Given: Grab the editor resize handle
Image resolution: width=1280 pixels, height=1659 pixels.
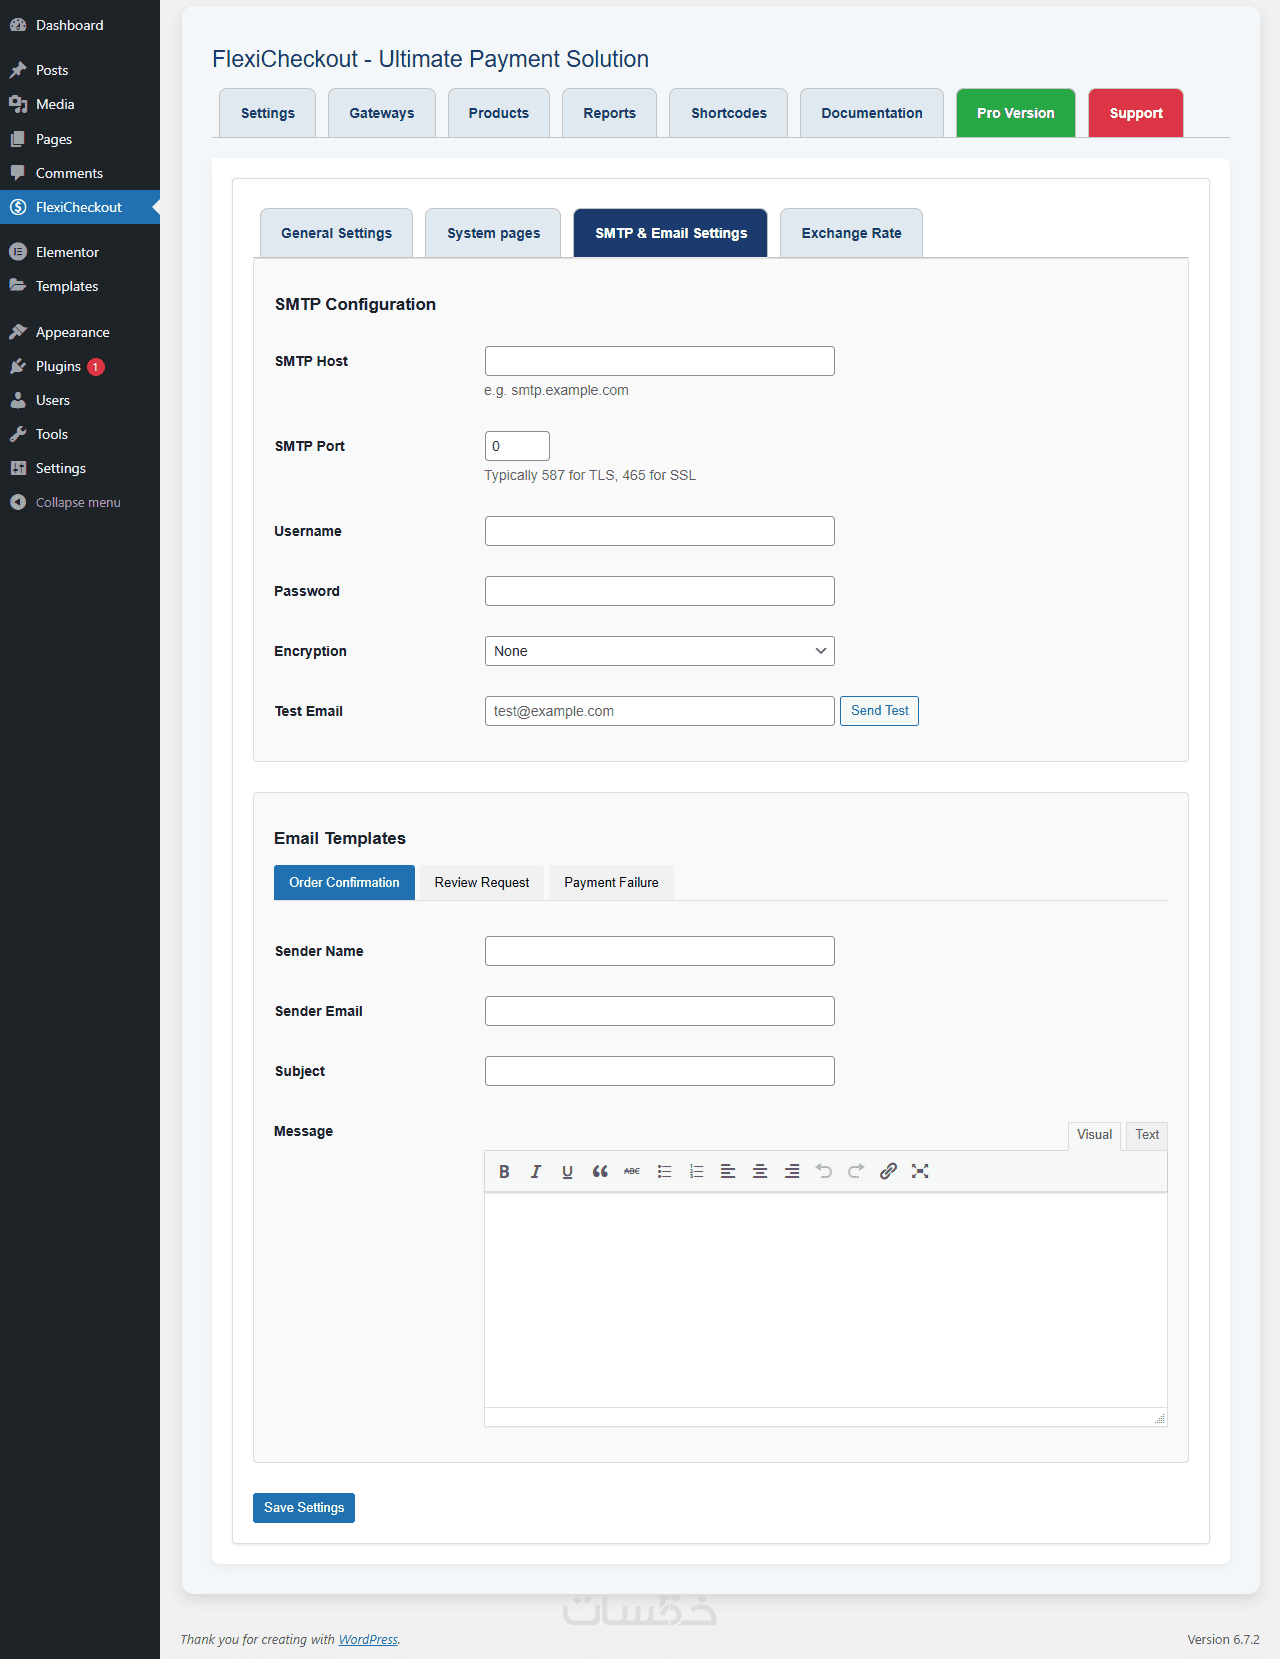Looking at the screenshot, I should tap(1160, 1419).
